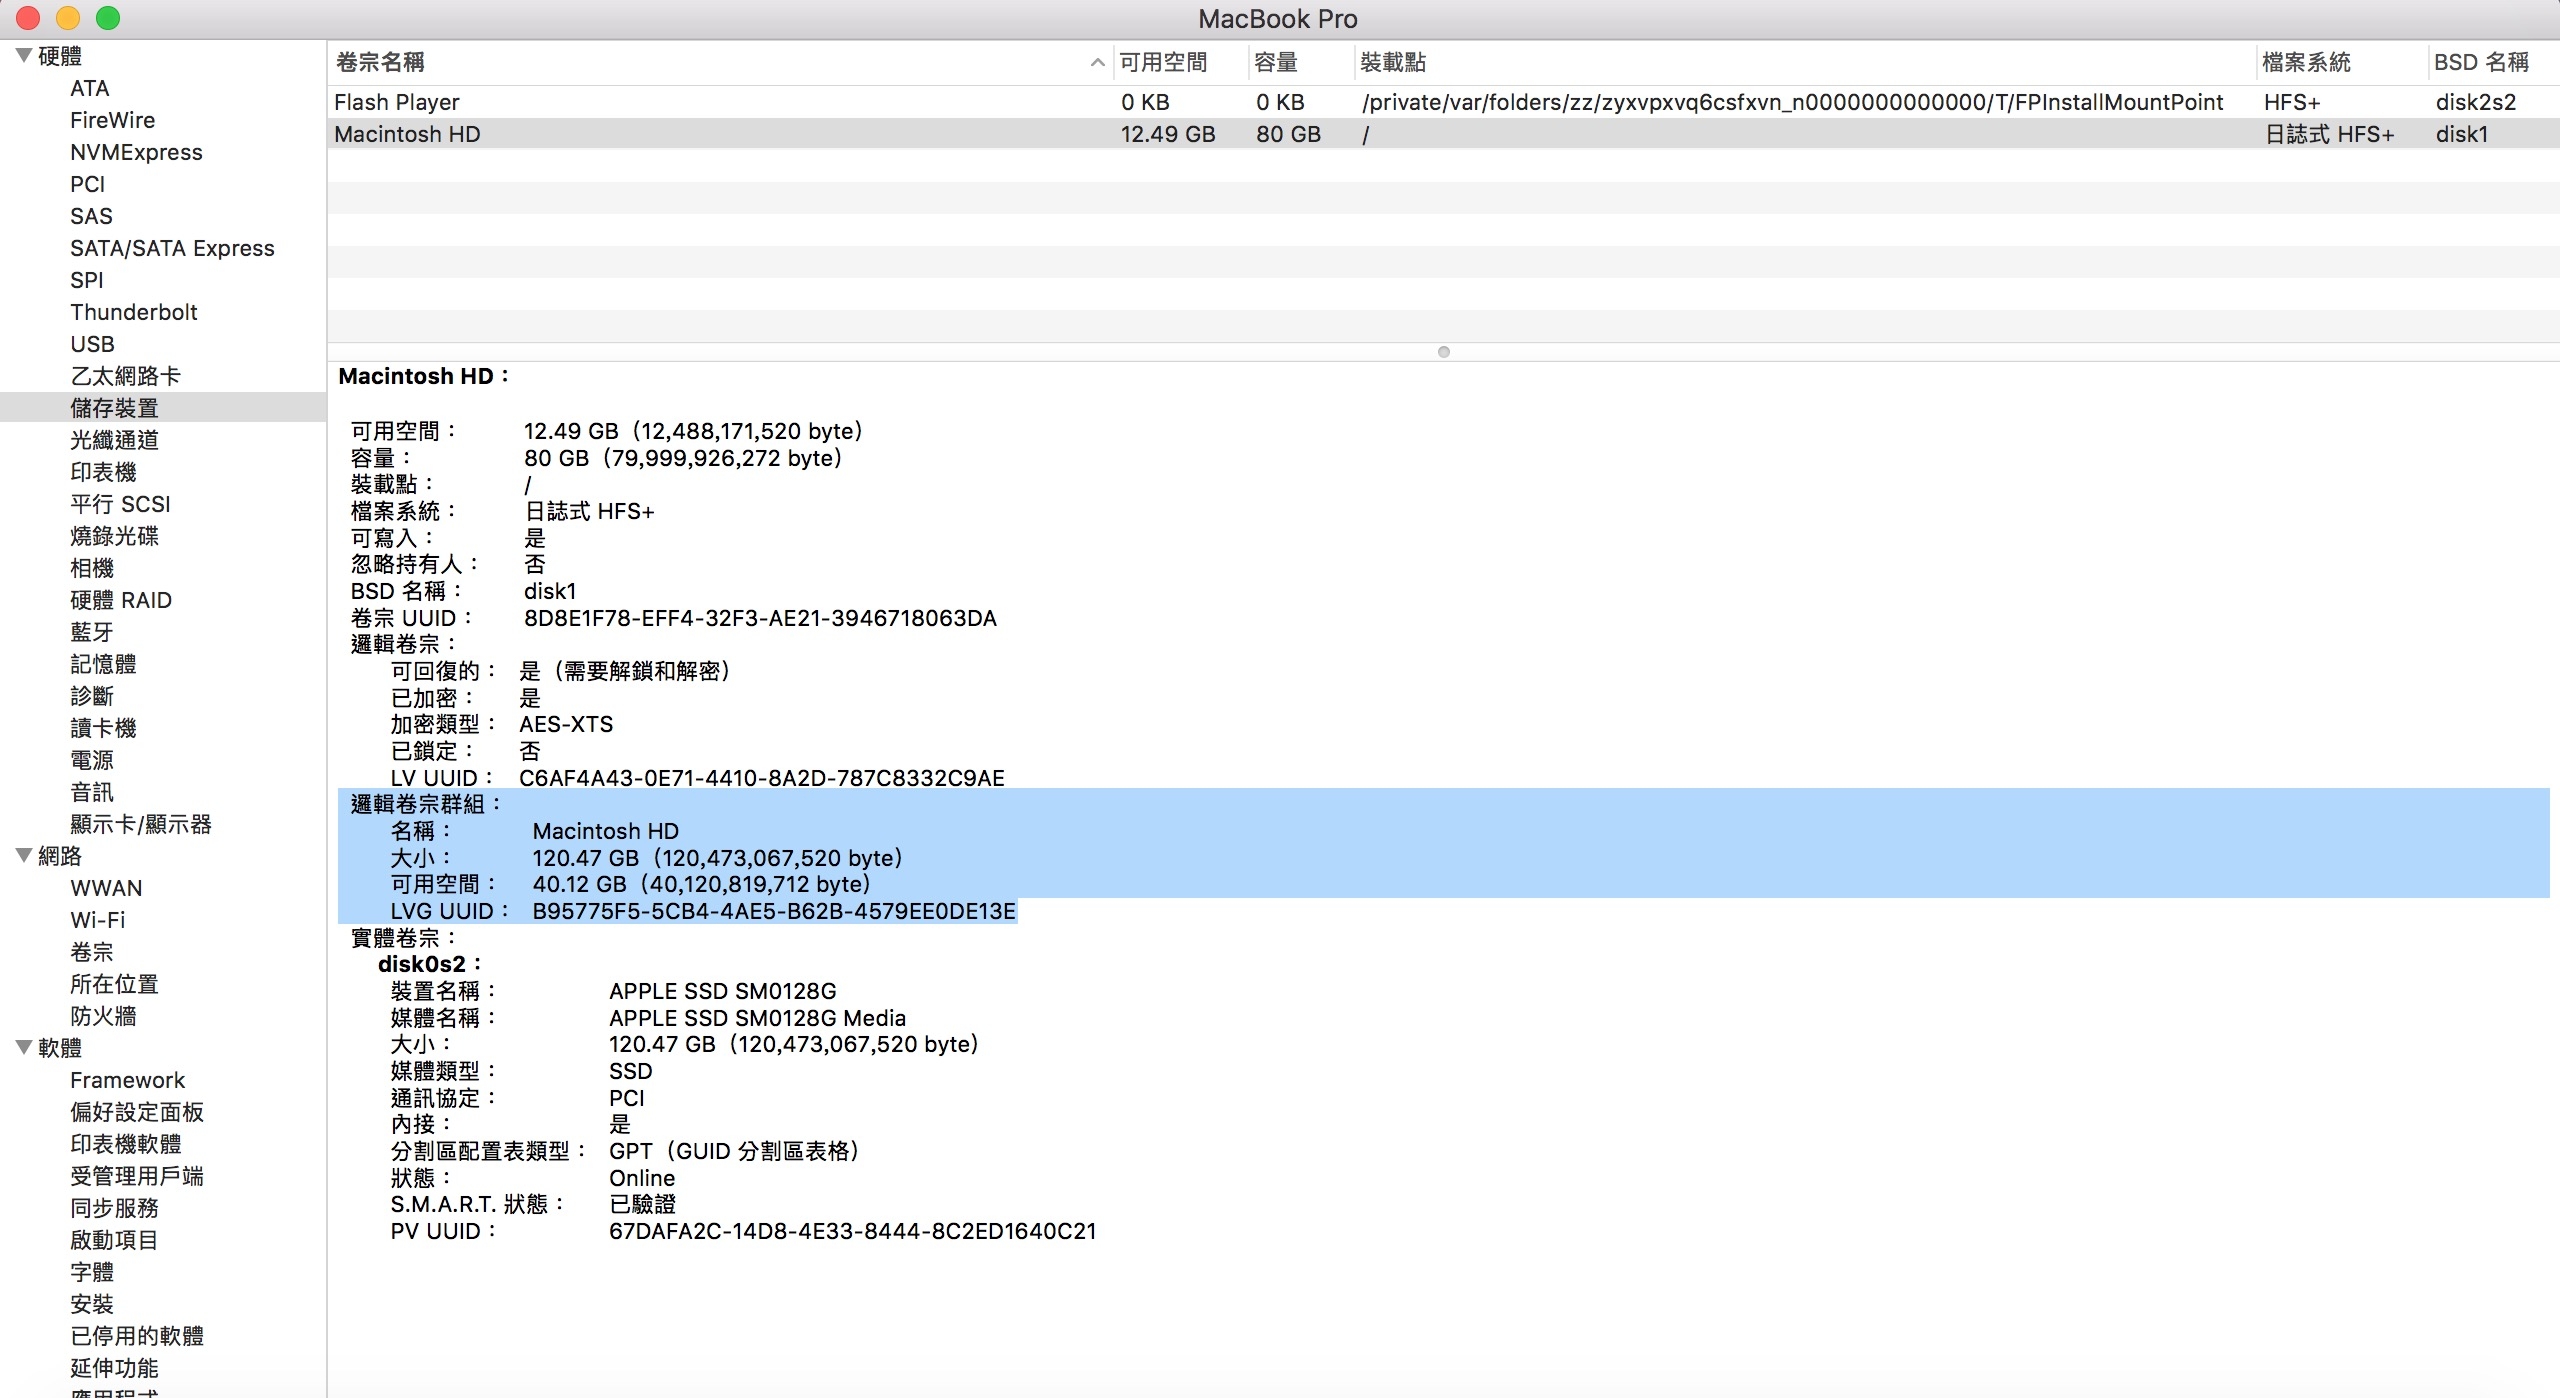2560x1398 pixels.
Task: Click the green zoom window button
Action: click(x=108, y=18)
